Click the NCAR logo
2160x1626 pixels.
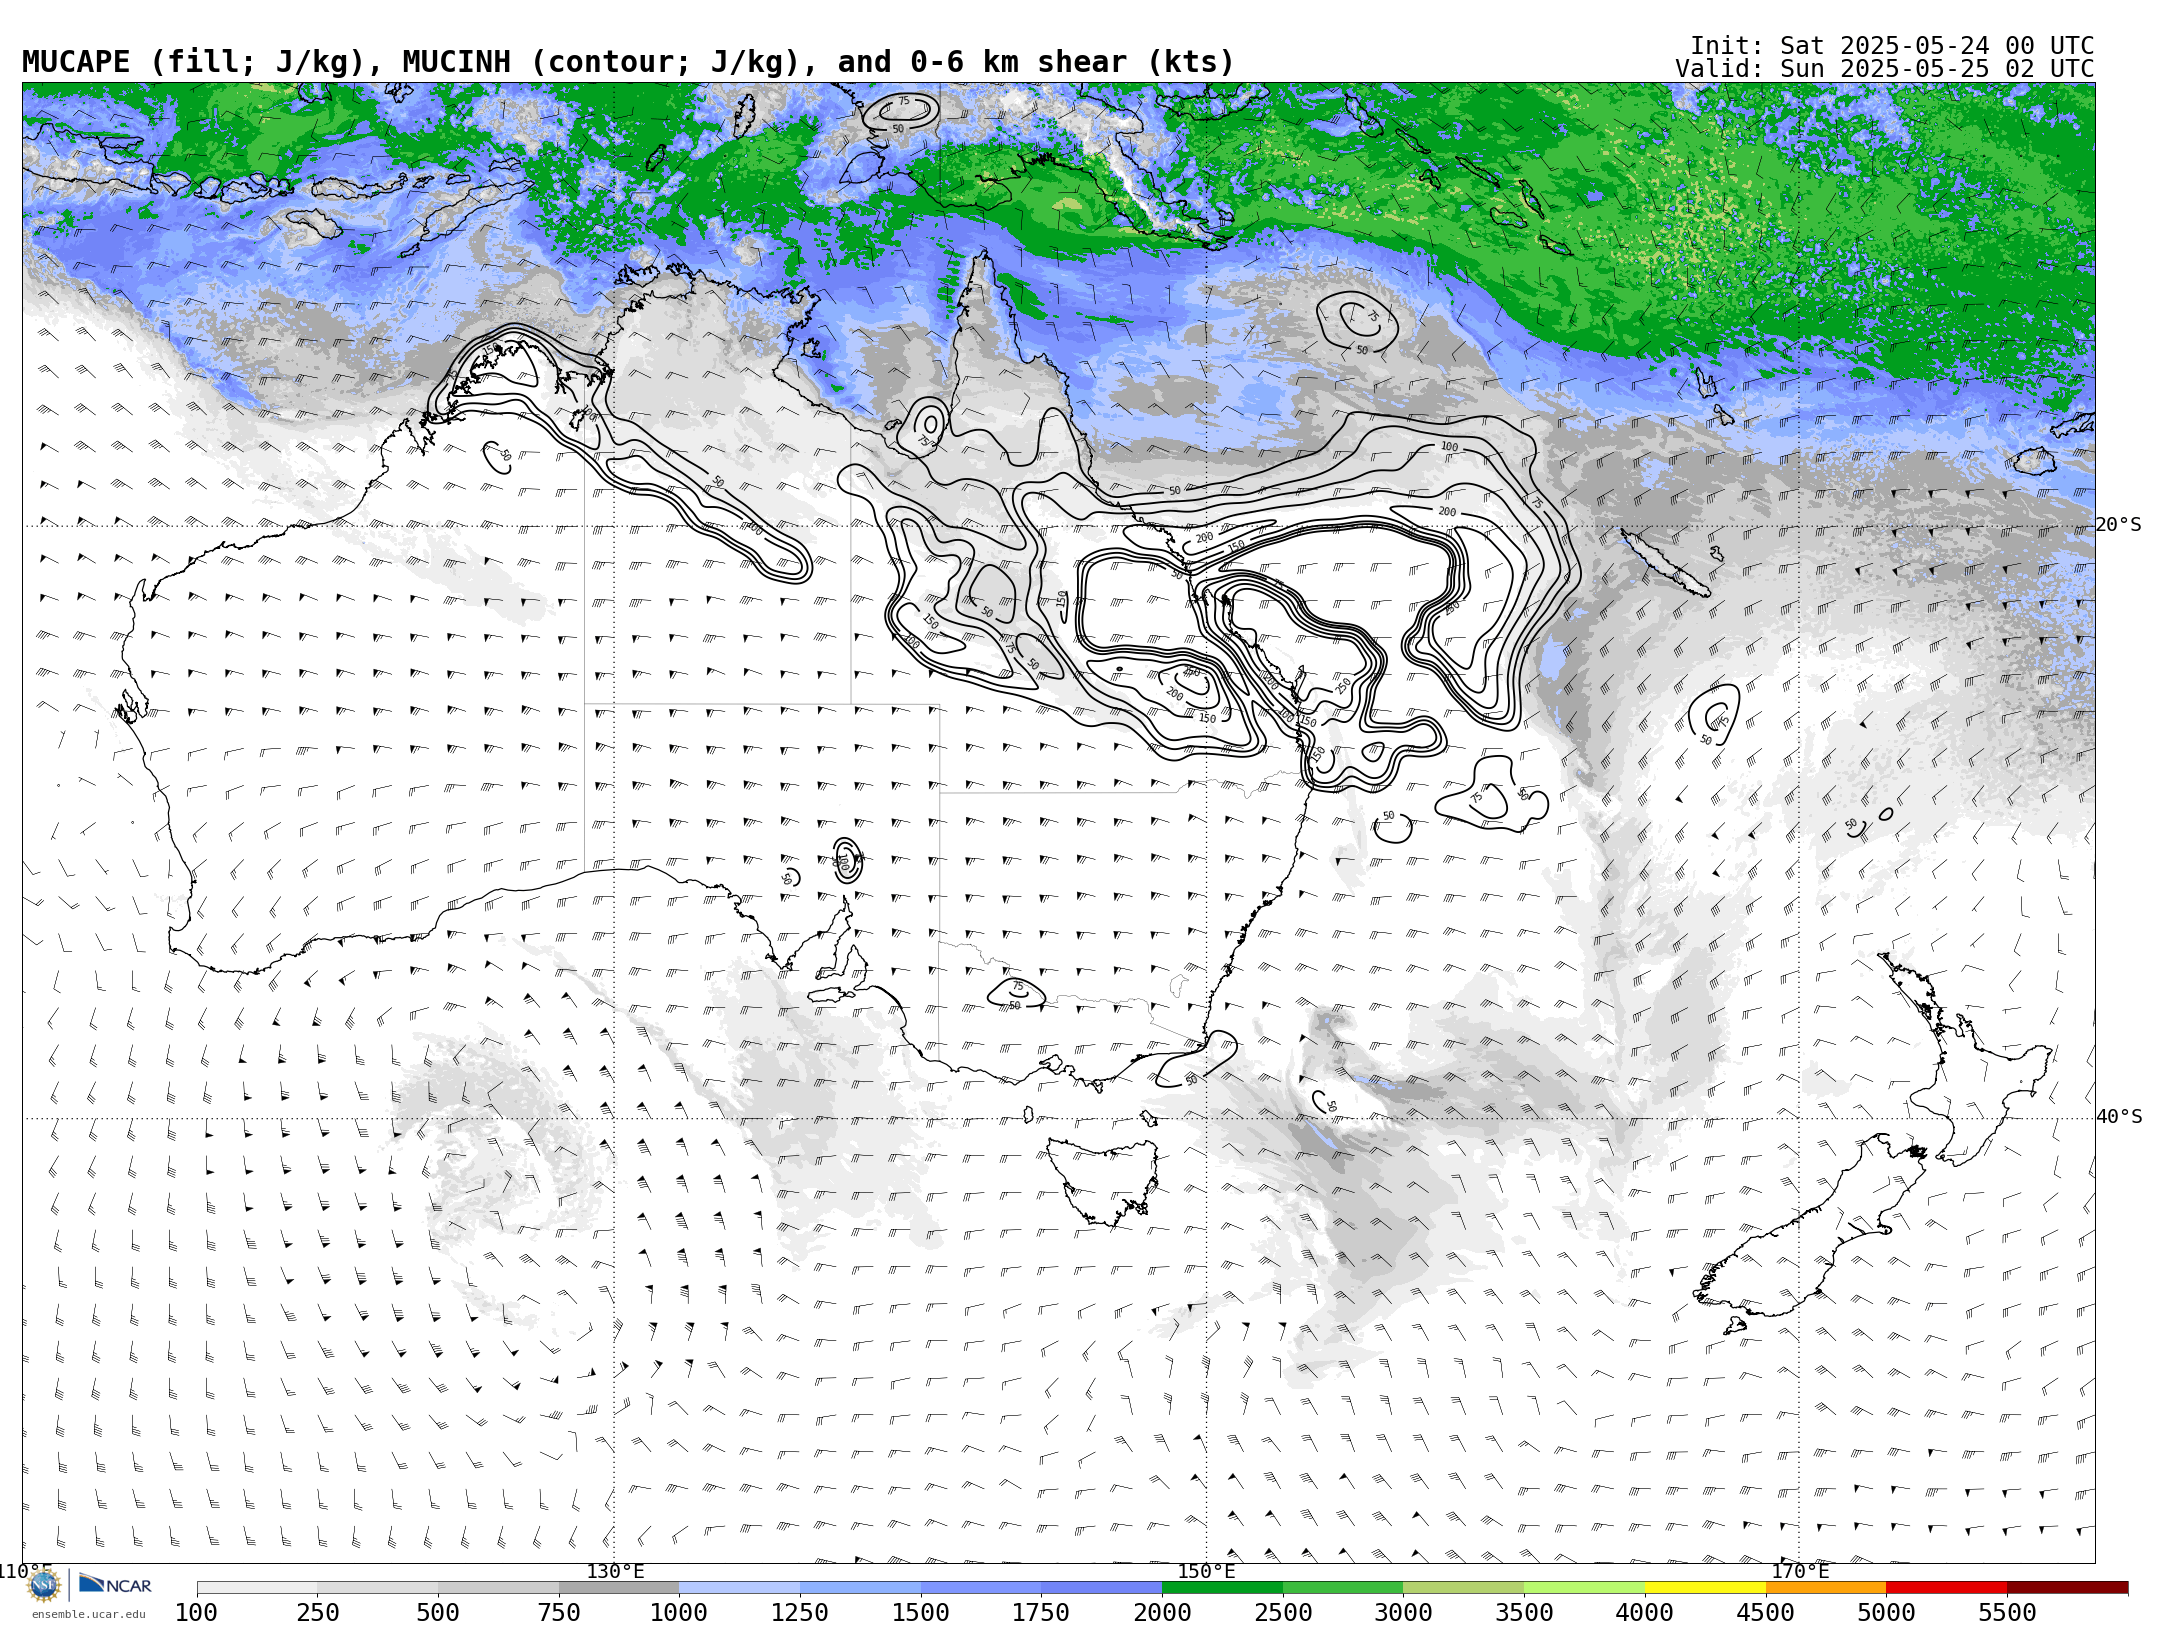click(x=115, y=1585)
